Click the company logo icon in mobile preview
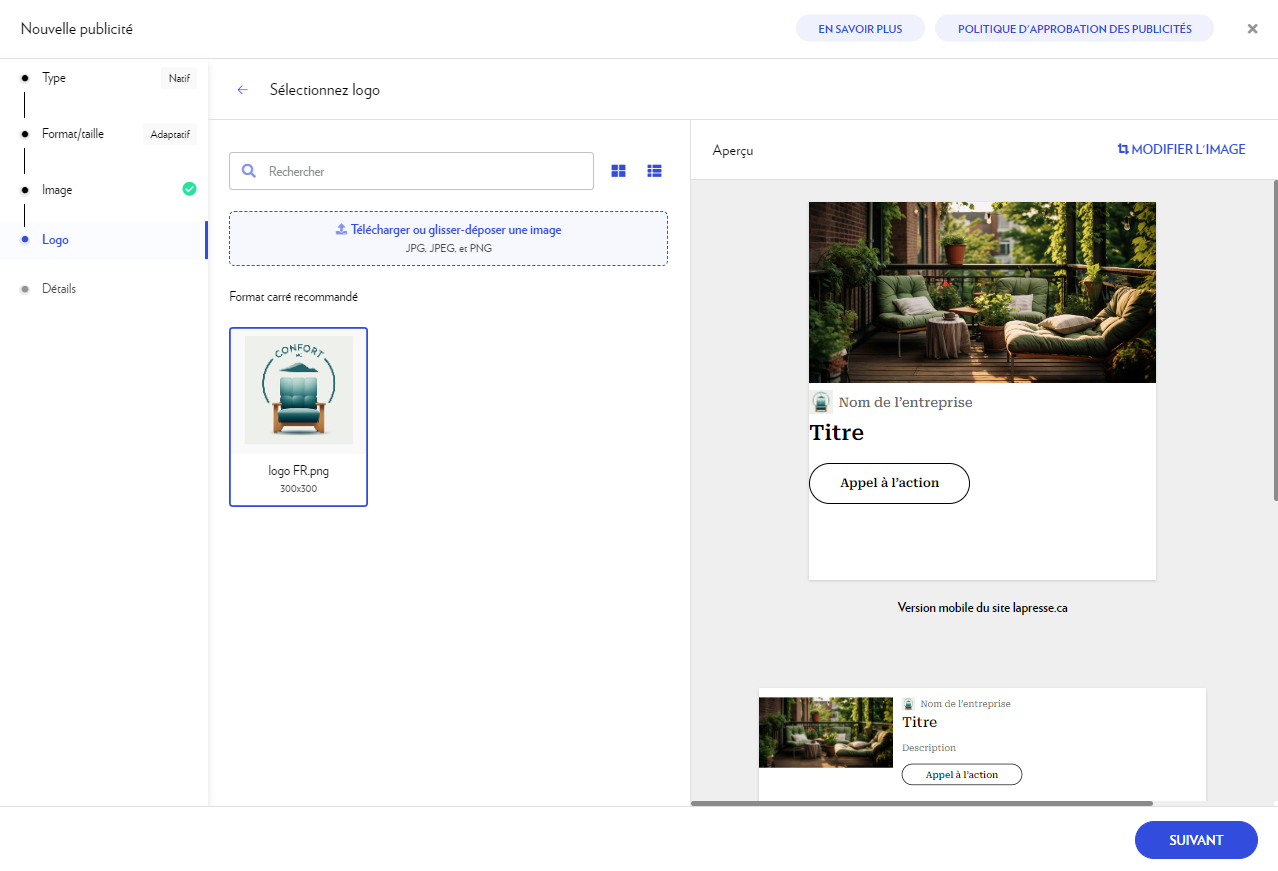 [x=821, y=402]
